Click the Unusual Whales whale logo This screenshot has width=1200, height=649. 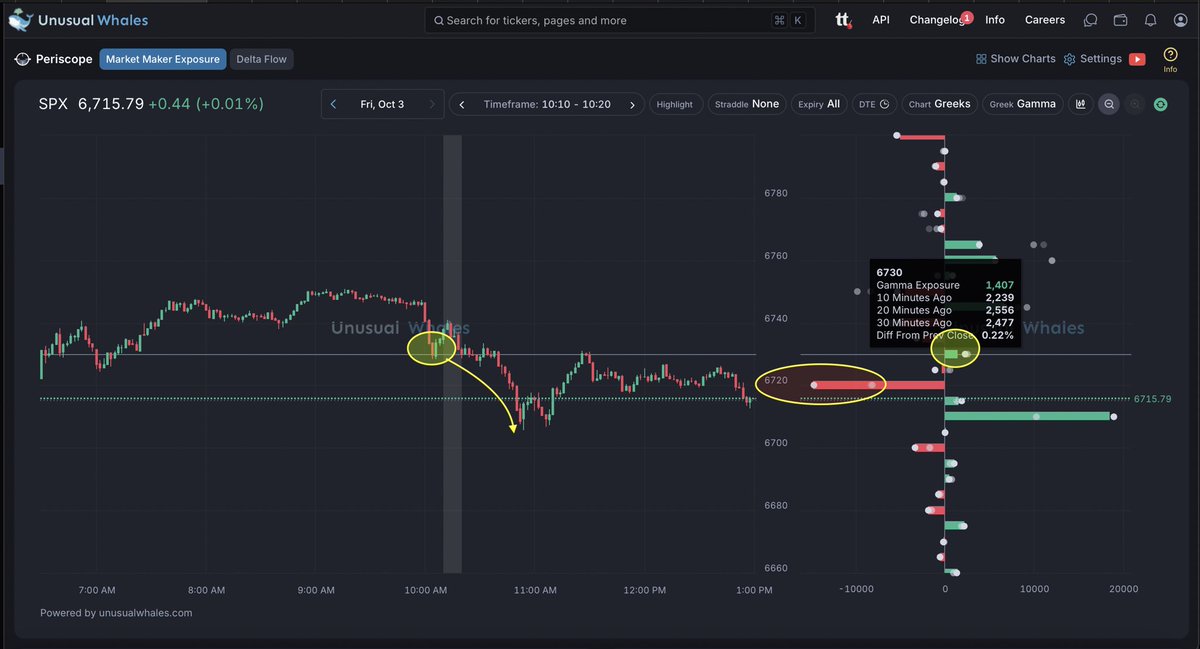tap(22, 19)
